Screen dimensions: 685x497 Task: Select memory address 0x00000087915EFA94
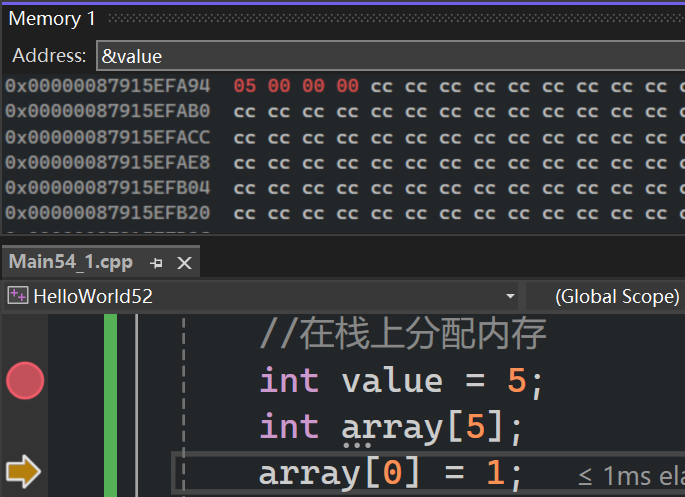point(108,86)
